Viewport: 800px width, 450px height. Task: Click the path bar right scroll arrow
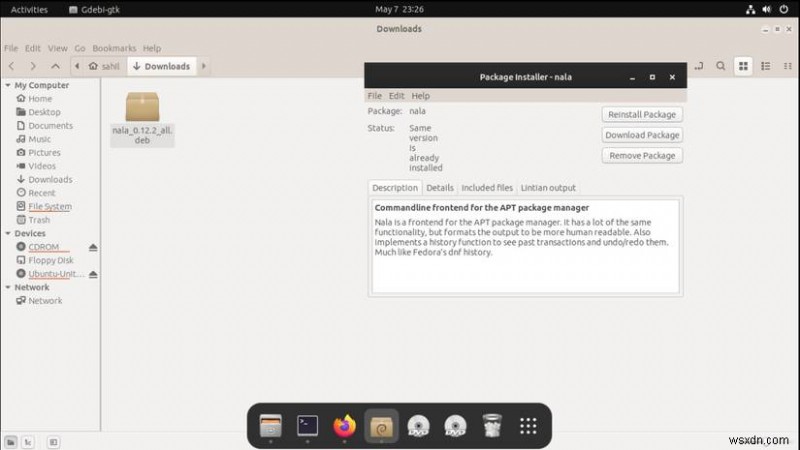pyautogui.click(x=204, y=66)
